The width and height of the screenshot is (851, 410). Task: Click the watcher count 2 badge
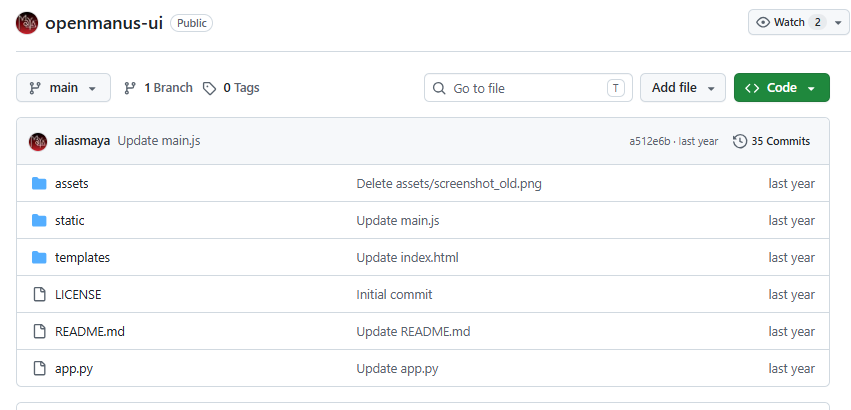pyautogui.click(x=817, y=22)
